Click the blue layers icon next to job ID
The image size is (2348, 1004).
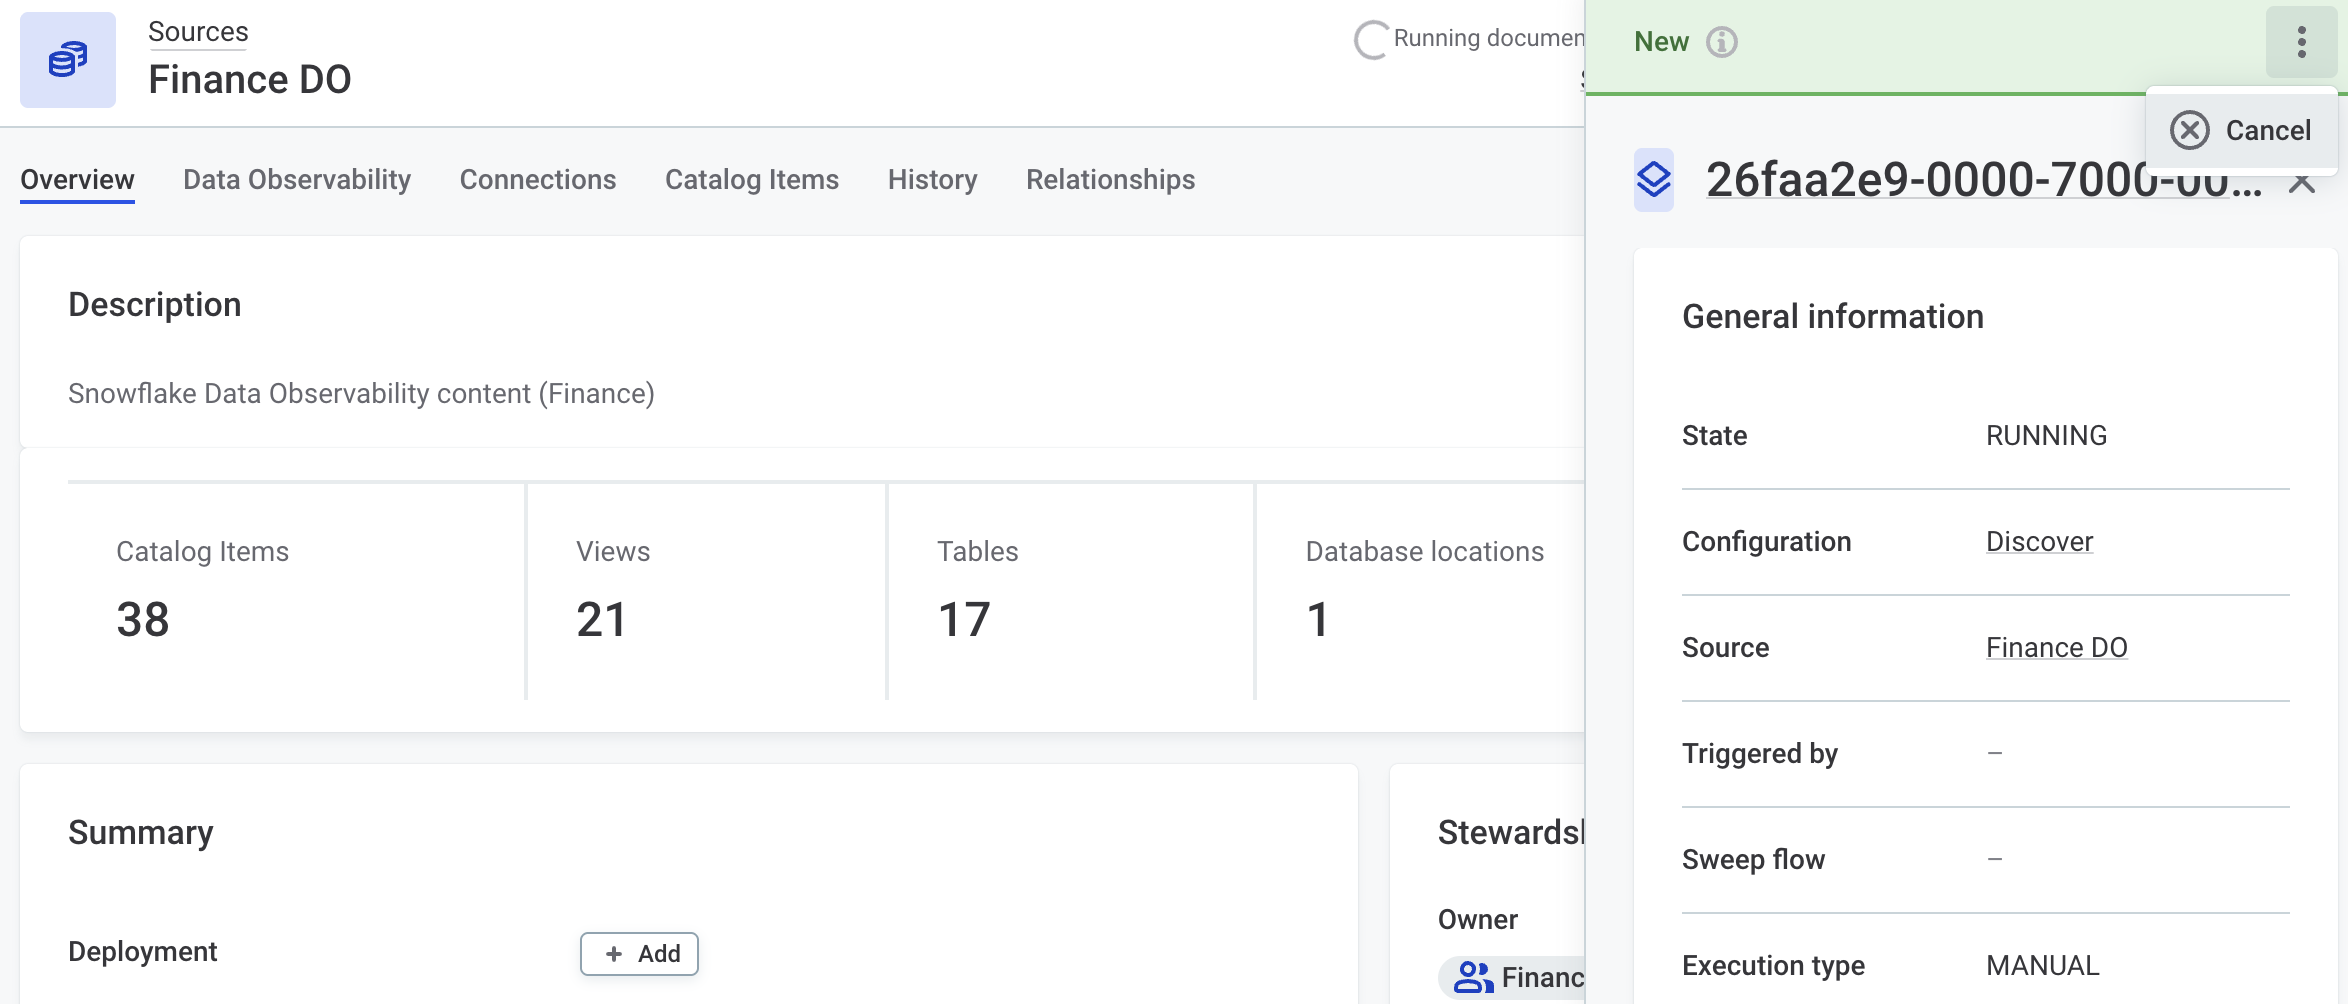1651,181
